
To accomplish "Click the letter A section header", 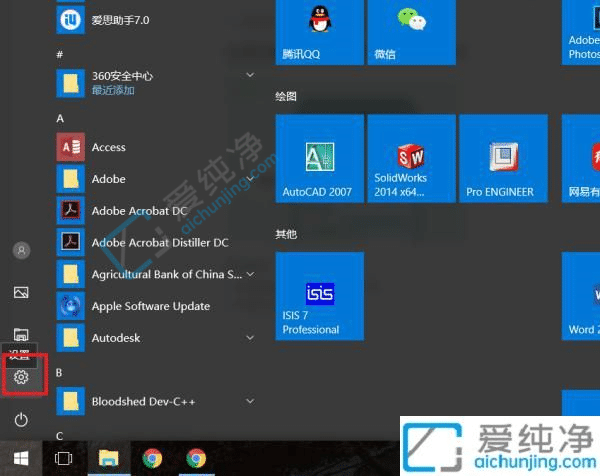I will (x=60, y=119).
